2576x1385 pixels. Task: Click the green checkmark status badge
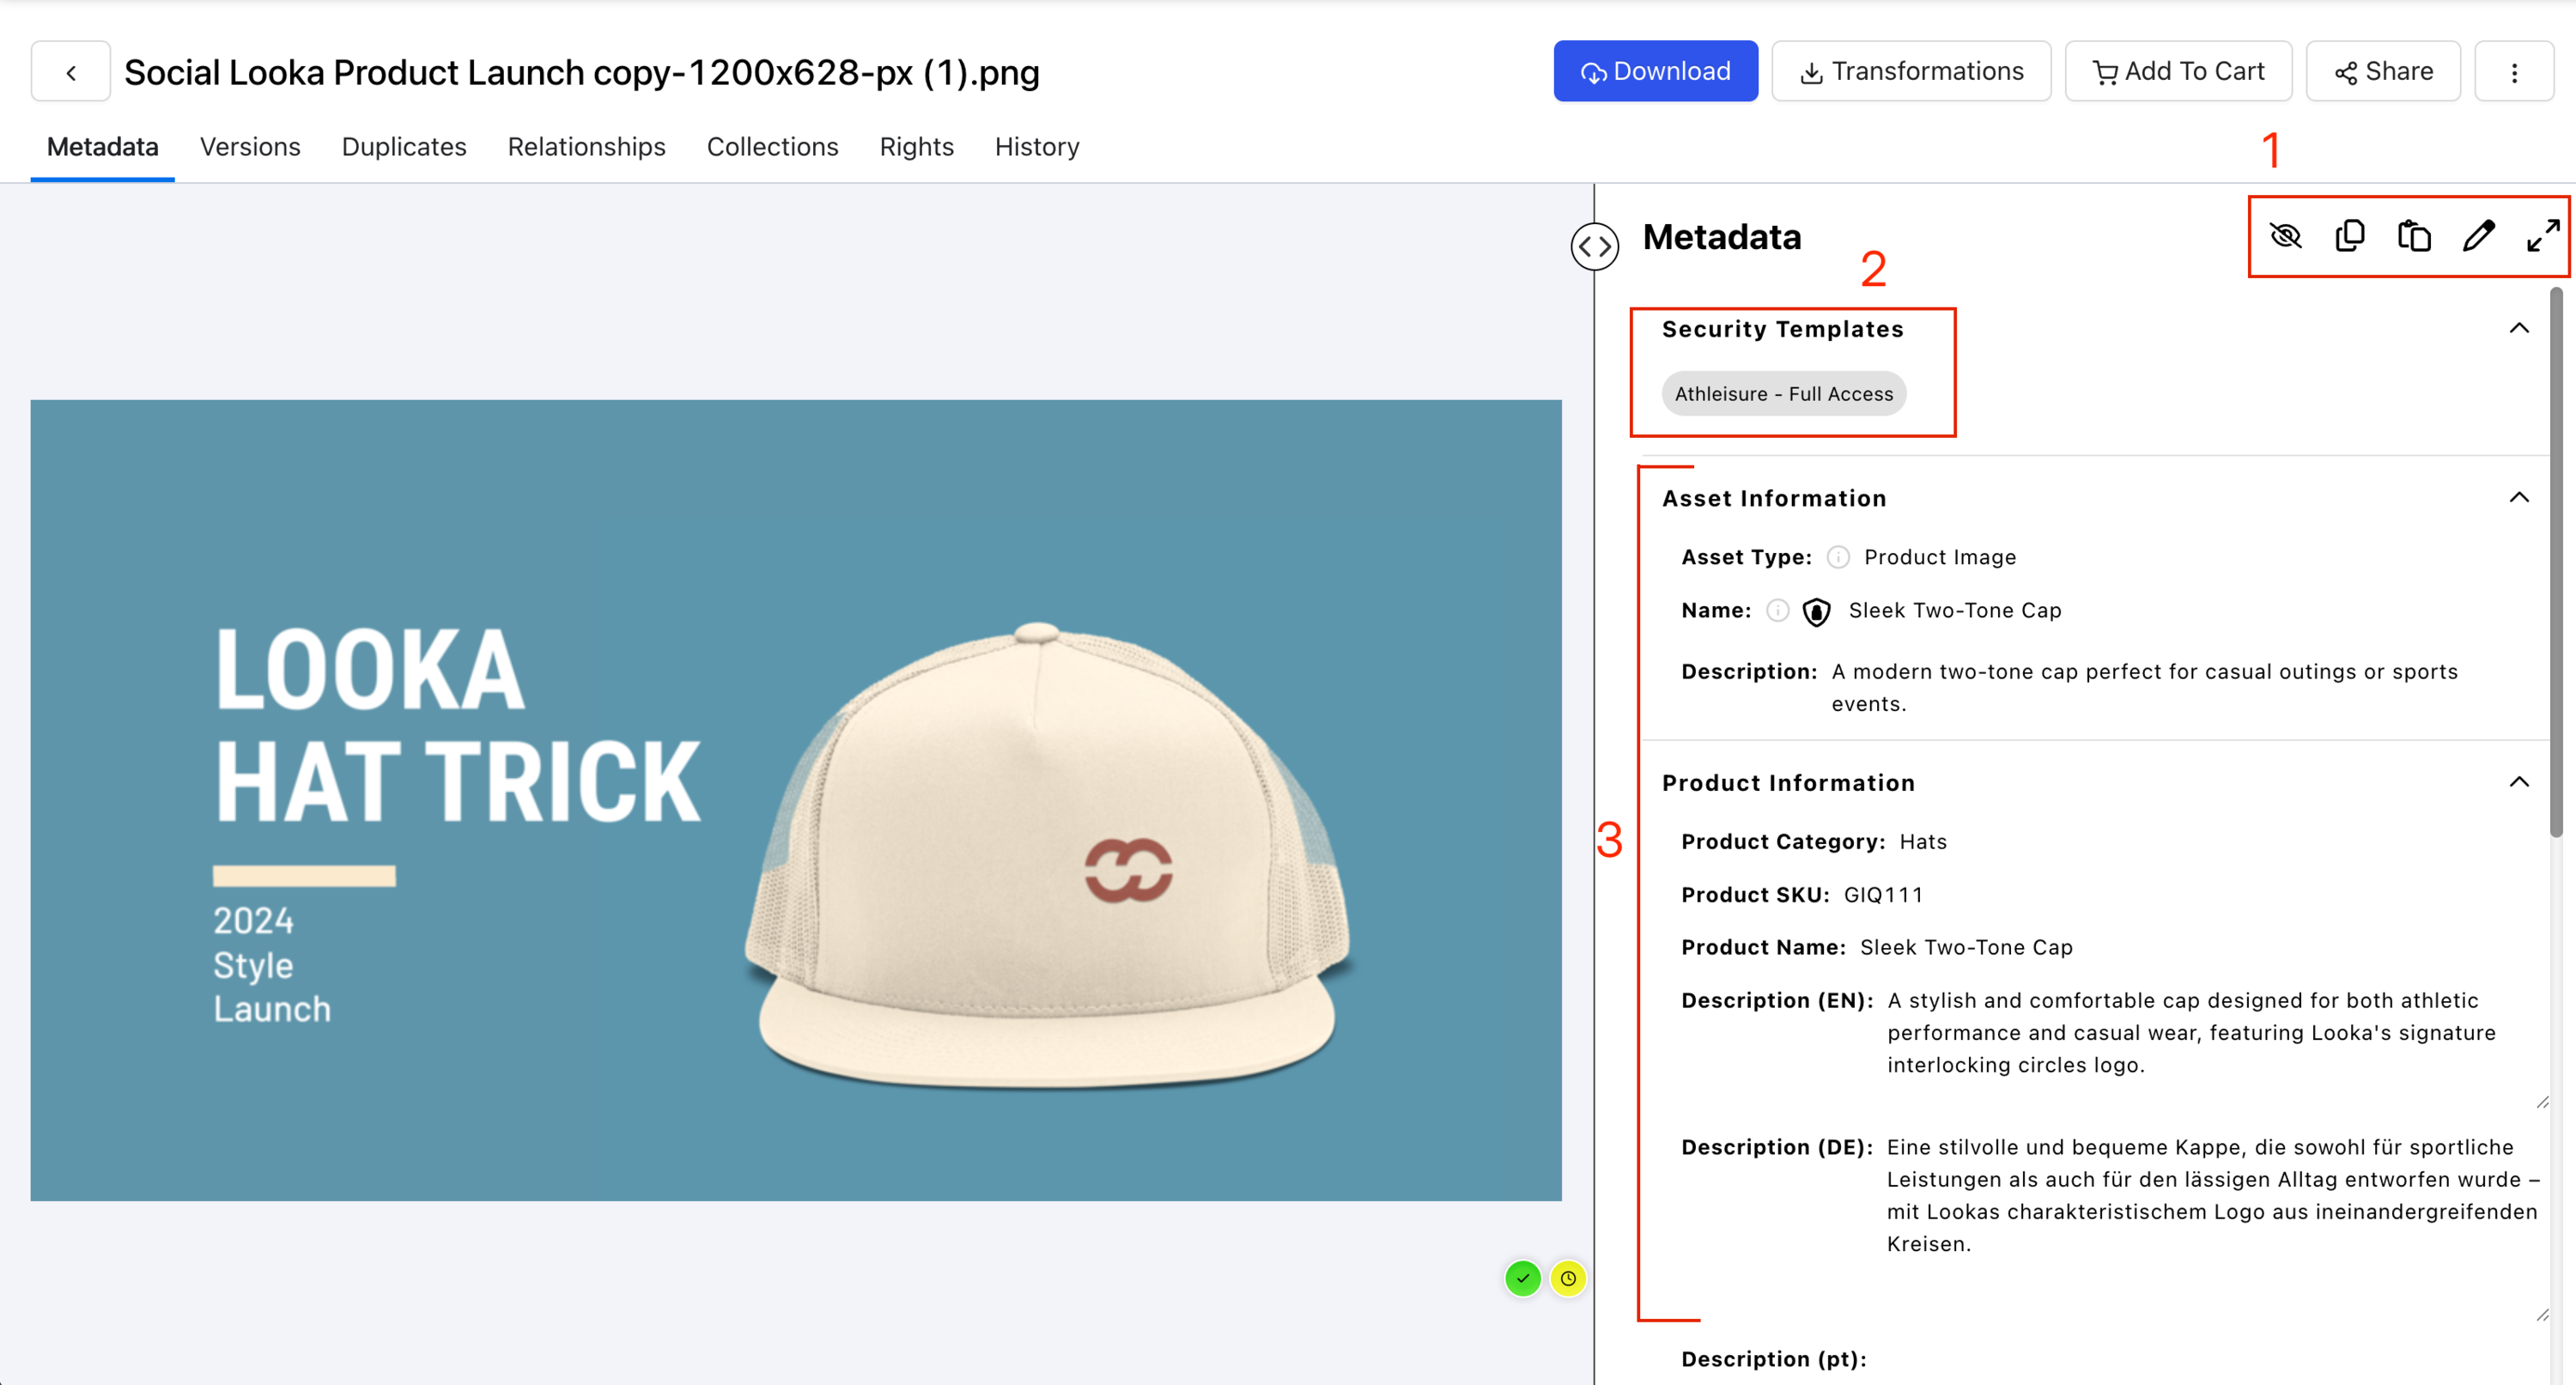pos(1522,1278)
